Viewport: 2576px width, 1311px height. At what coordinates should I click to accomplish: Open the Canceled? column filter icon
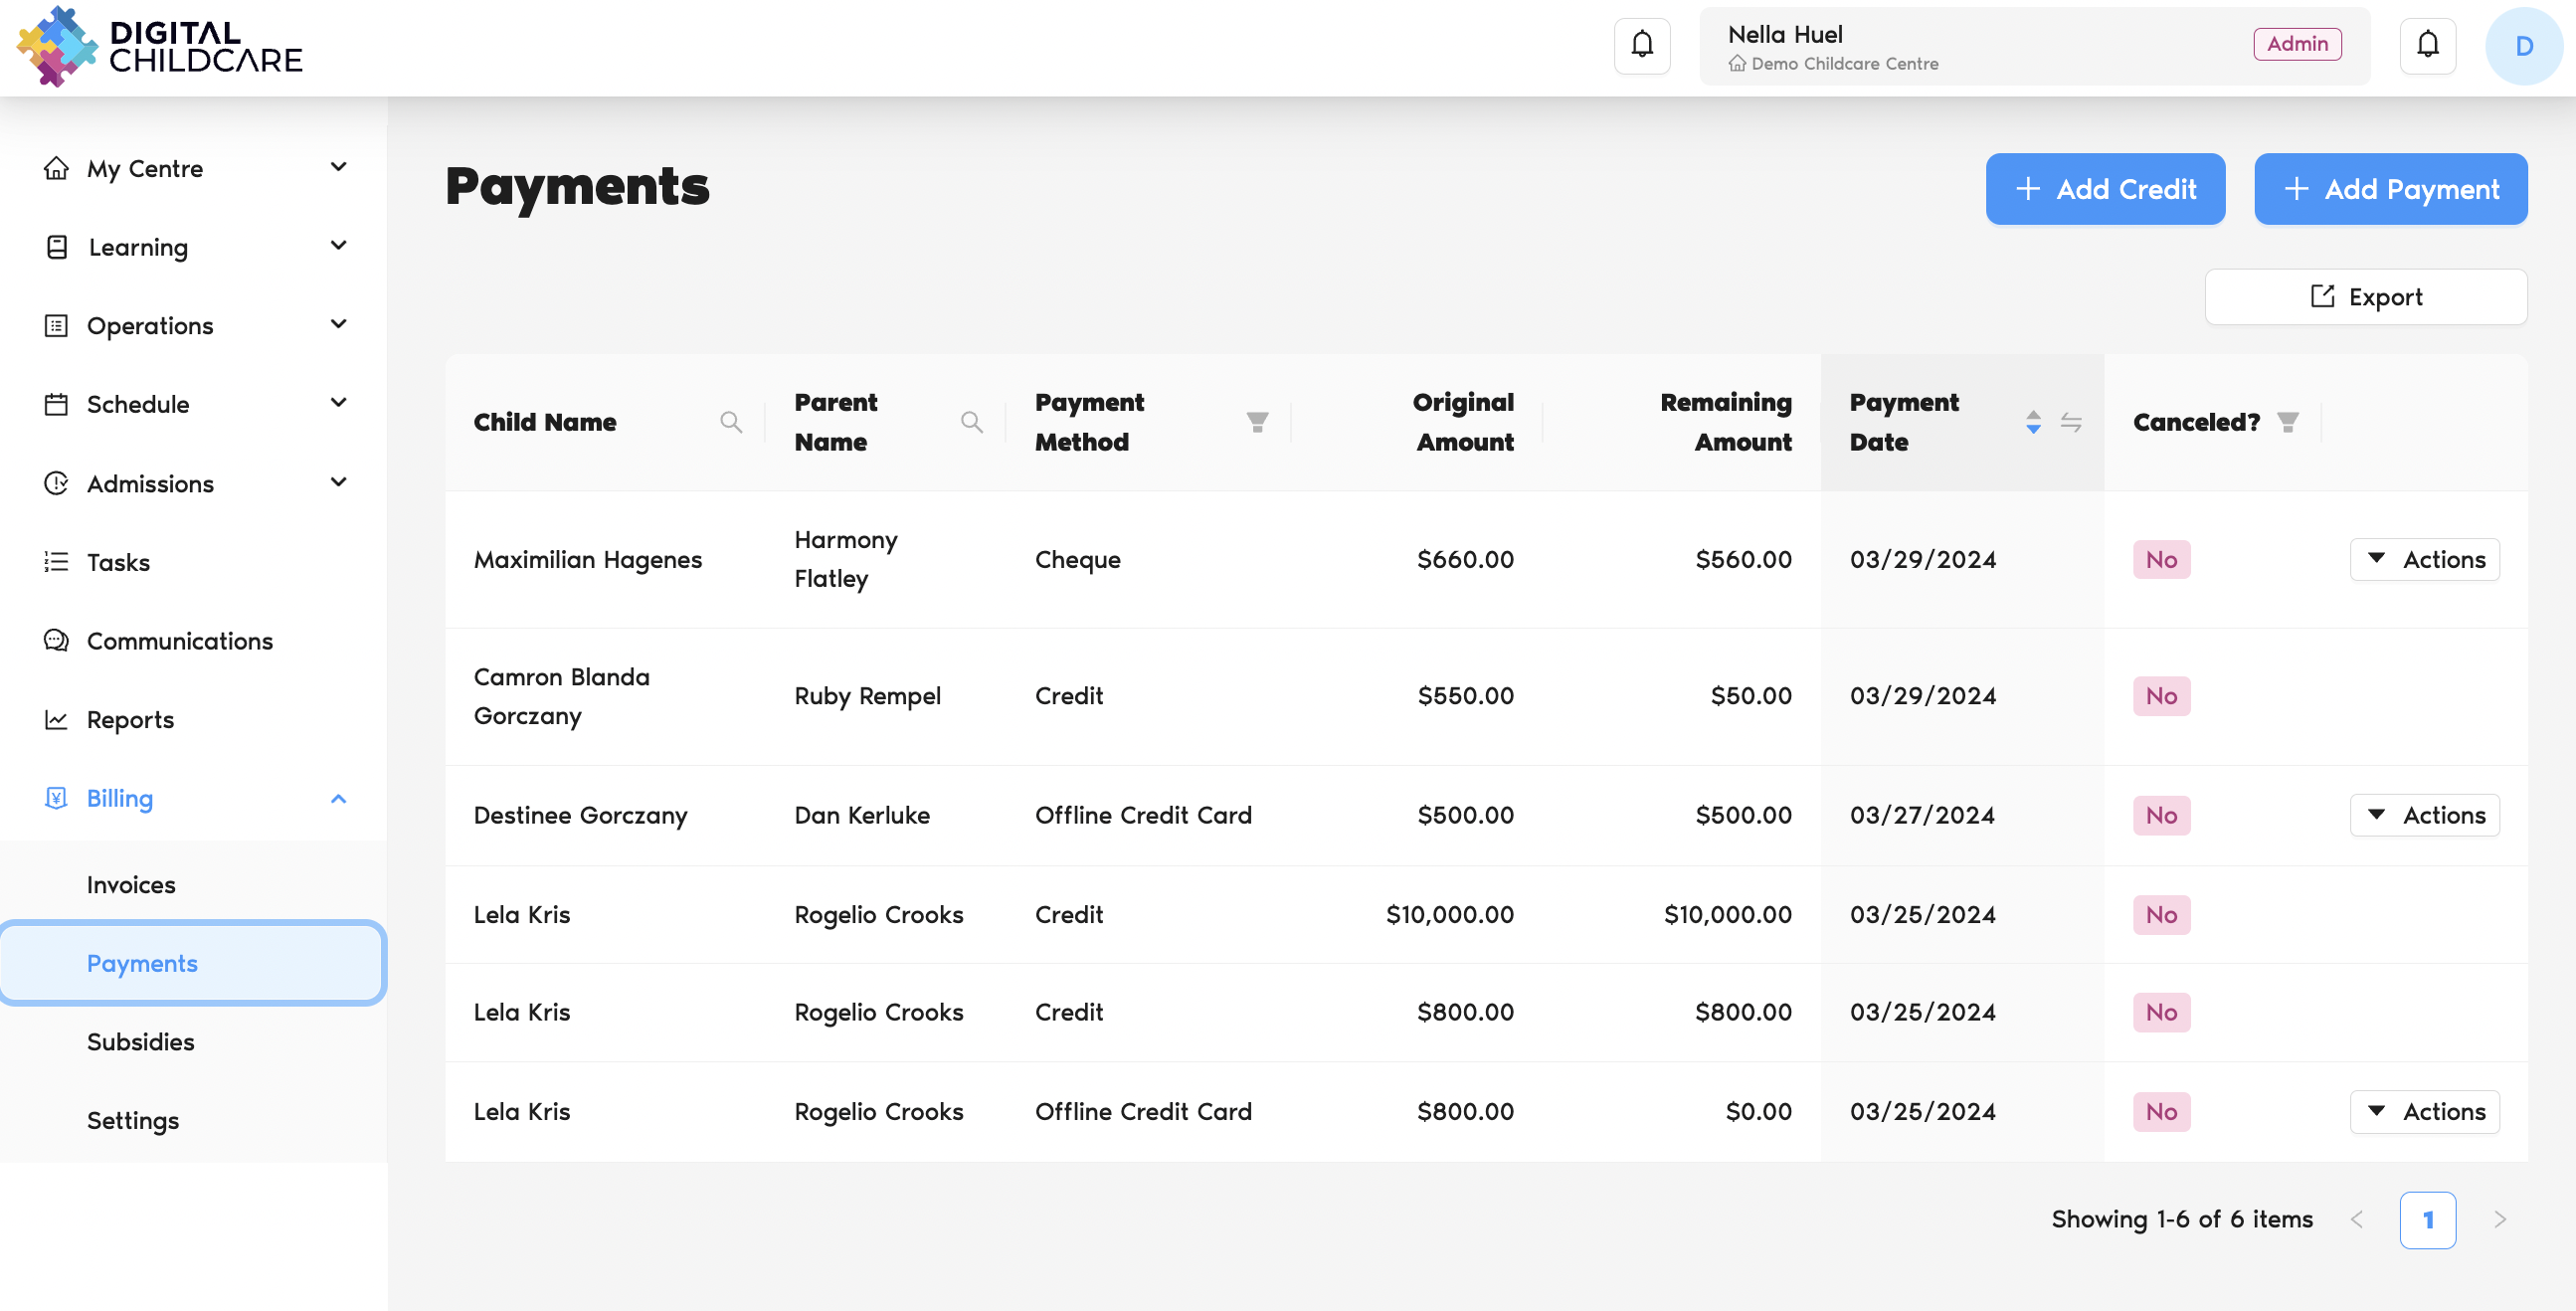pos(2287,422)
